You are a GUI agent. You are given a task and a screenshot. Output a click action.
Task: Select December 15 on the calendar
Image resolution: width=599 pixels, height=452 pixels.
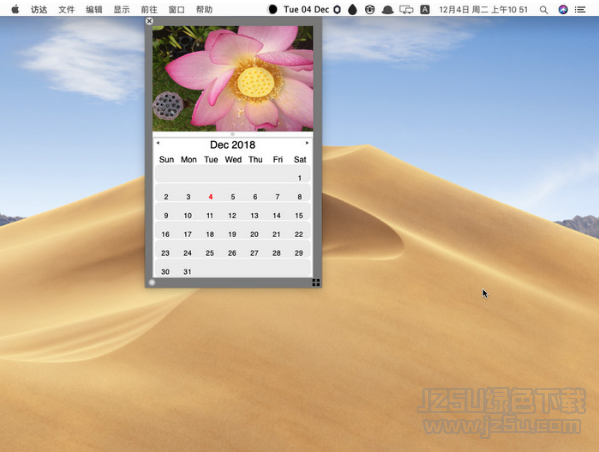point(299,215)
